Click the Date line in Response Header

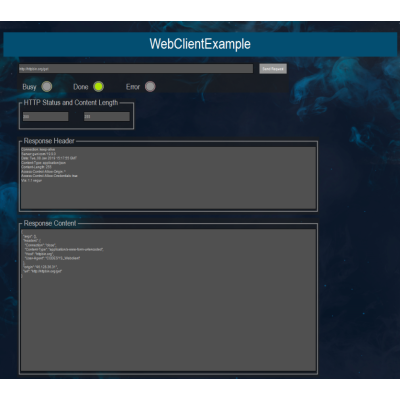point(49,158)
